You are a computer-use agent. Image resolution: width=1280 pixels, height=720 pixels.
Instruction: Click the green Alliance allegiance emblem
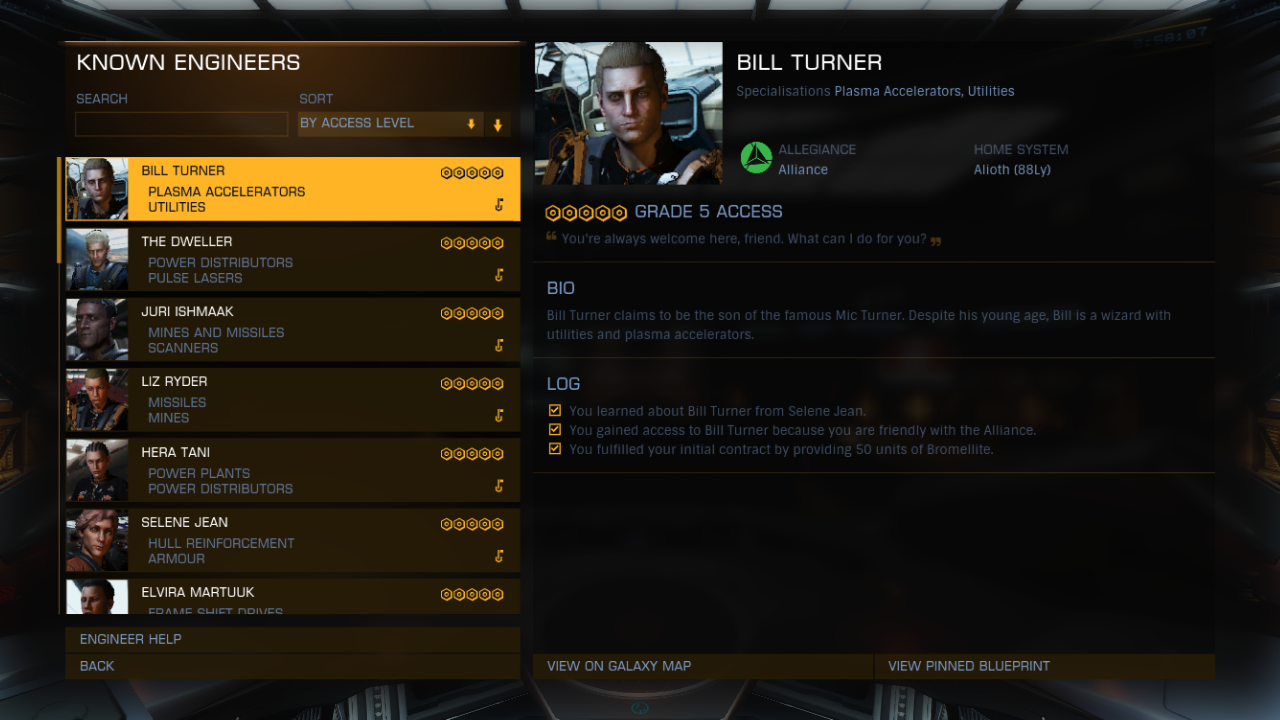tap(756, 158)
